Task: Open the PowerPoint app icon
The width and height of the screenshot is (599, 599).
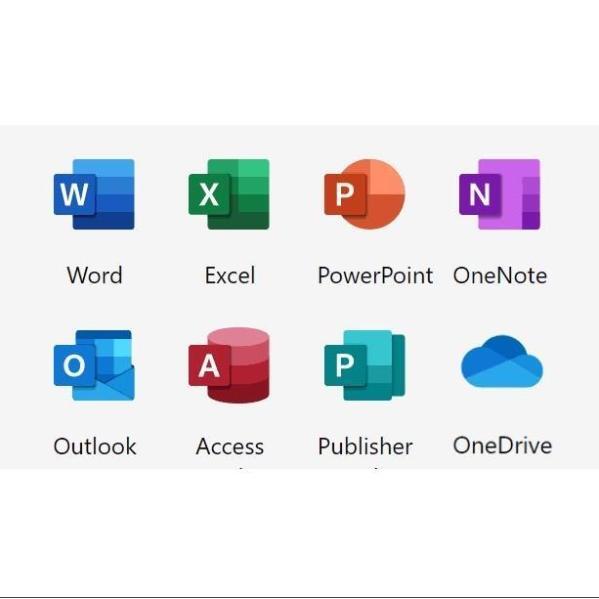Action: (364, 194)
